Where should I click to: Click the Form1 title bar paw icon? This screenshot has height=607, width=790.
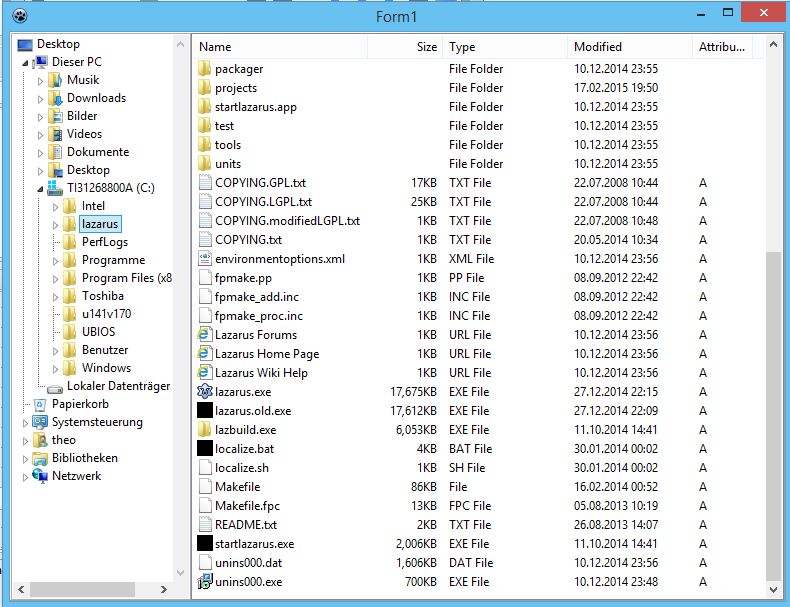[x=20, y=16]
